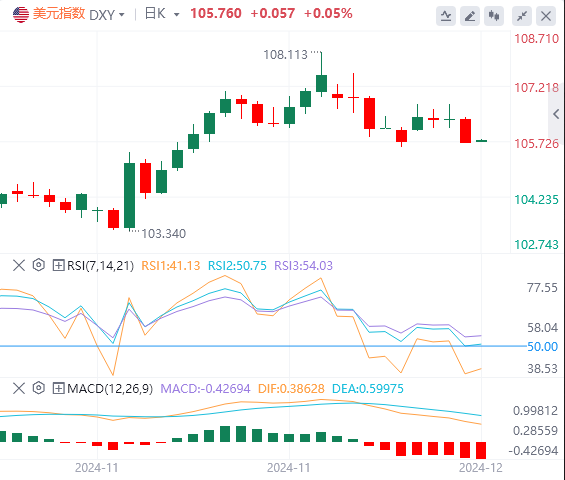Remove the MACD indicator panel
The image size is (565, 480).
point(19,388)
